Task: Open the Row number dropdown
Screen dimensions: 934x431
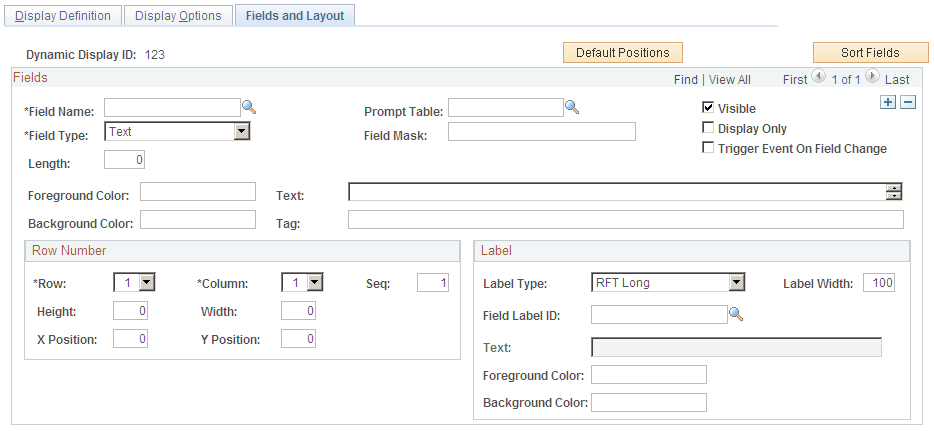Action: click(x=146, y=283)
